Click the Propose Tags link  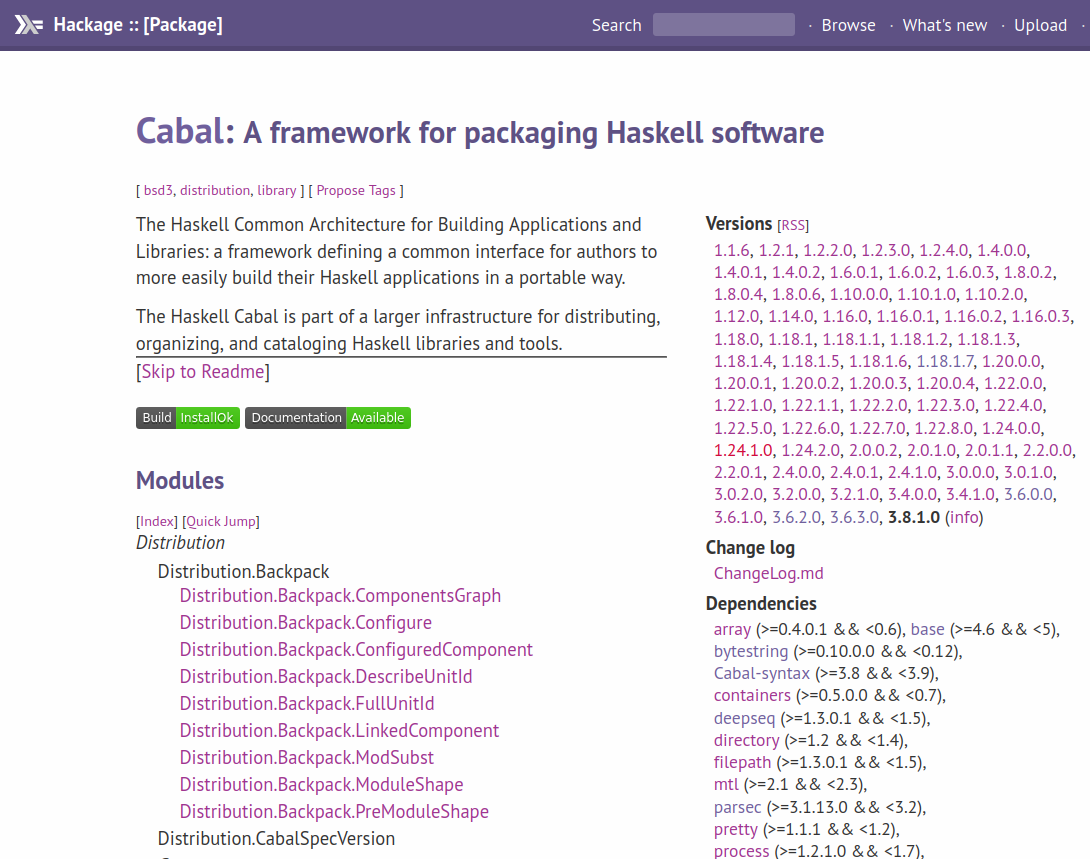coord(356,190)
